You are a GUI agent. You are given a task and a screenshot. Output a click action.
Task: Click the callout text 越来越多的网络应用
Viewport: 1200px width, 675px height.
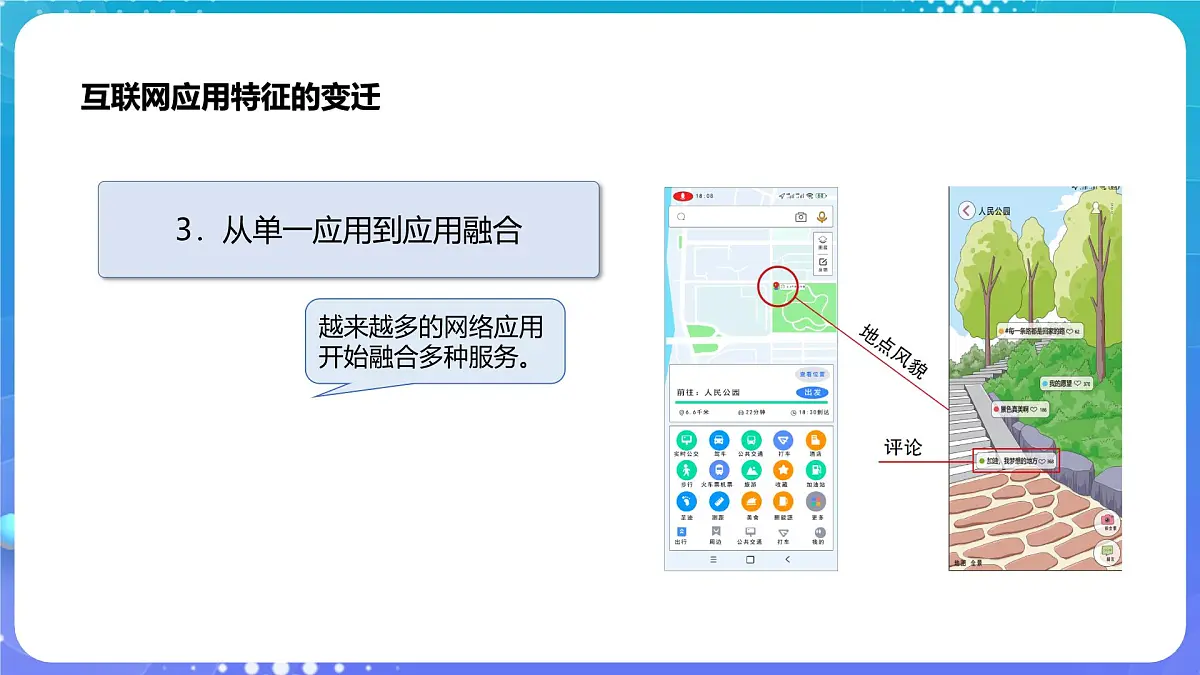coord(431,327)
